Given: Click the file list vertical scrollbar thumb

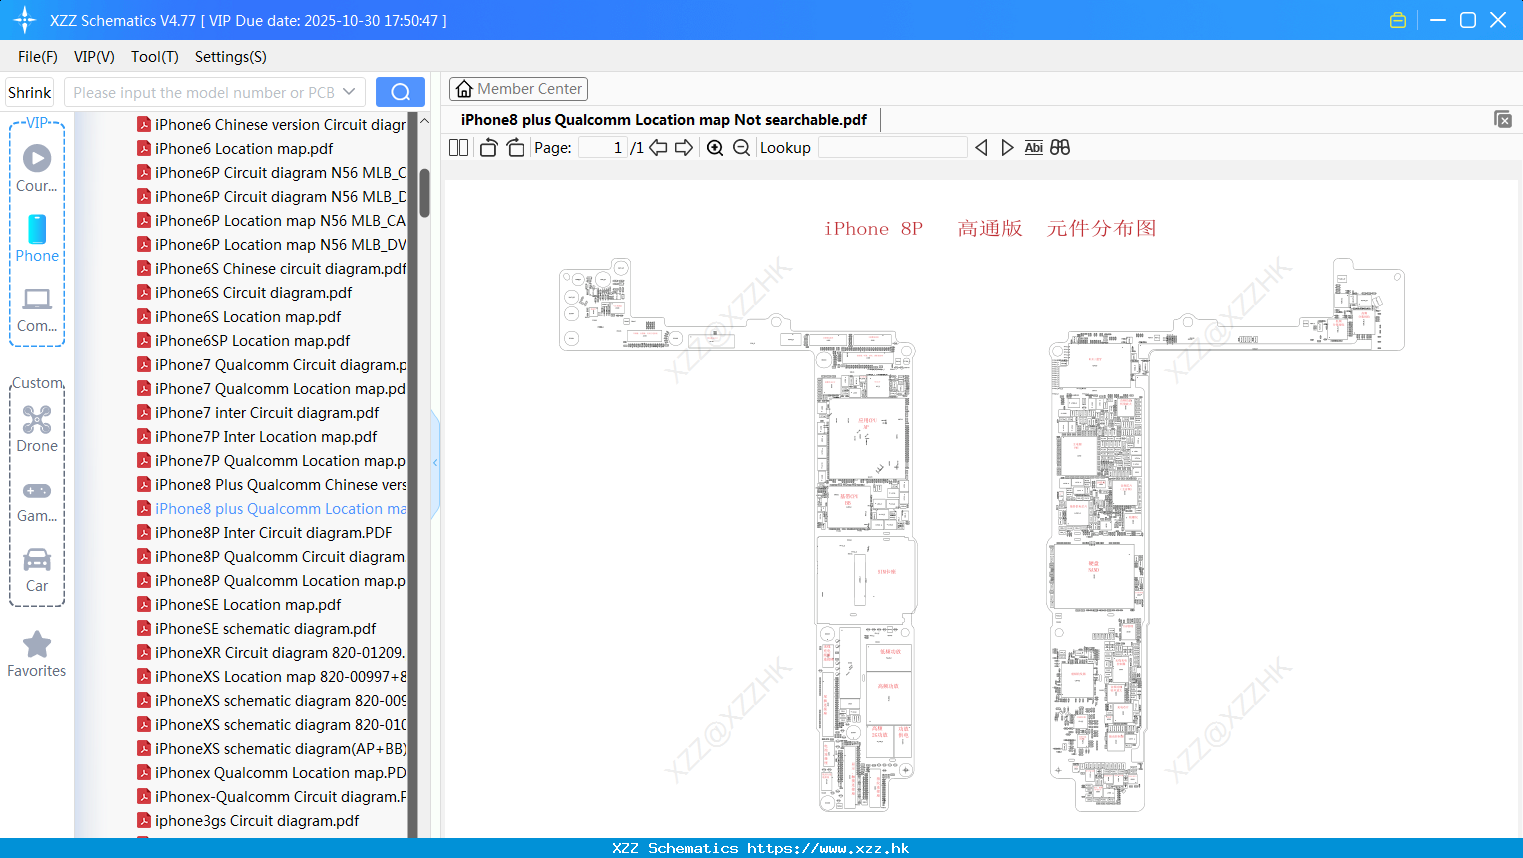Looking at the screenshot, I should [x=424, y=192].
